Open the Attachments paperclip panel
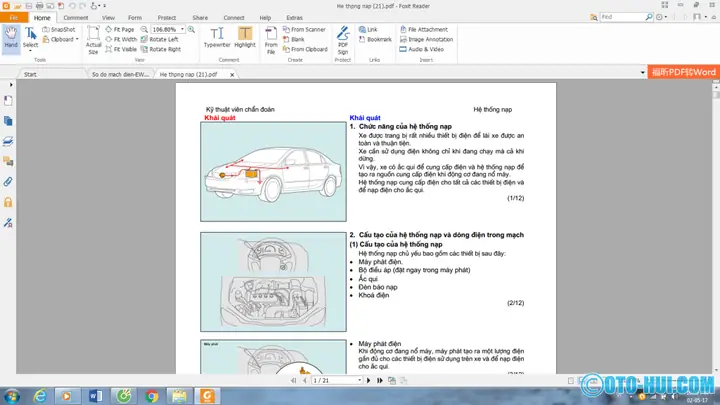 click(8, 182)
